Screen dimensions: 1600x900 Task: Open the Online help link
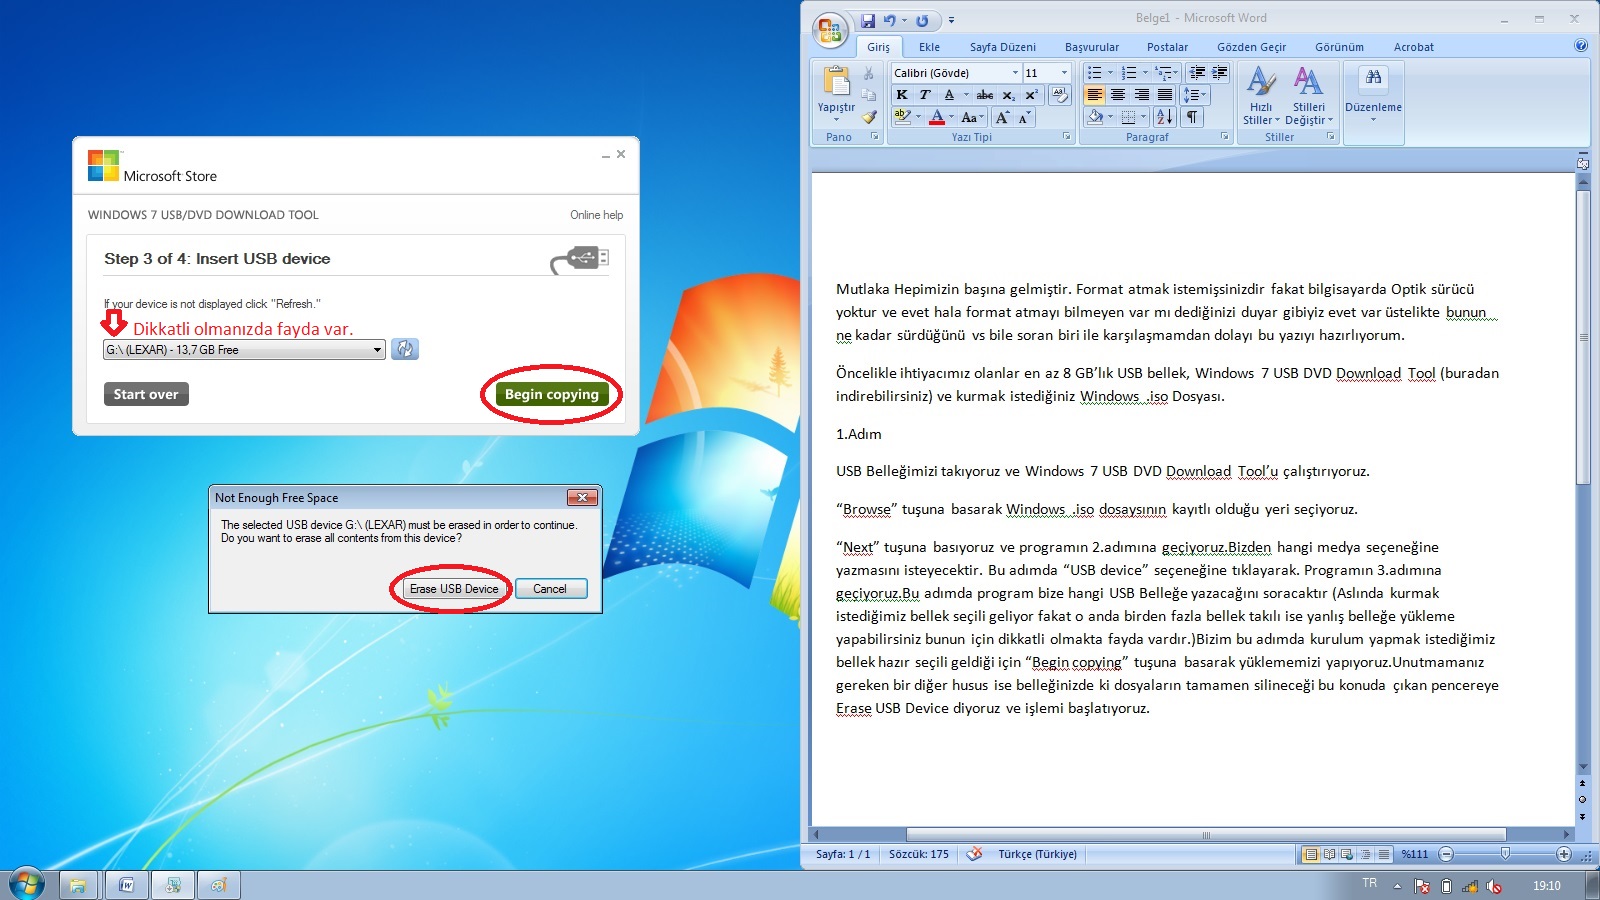596,215
